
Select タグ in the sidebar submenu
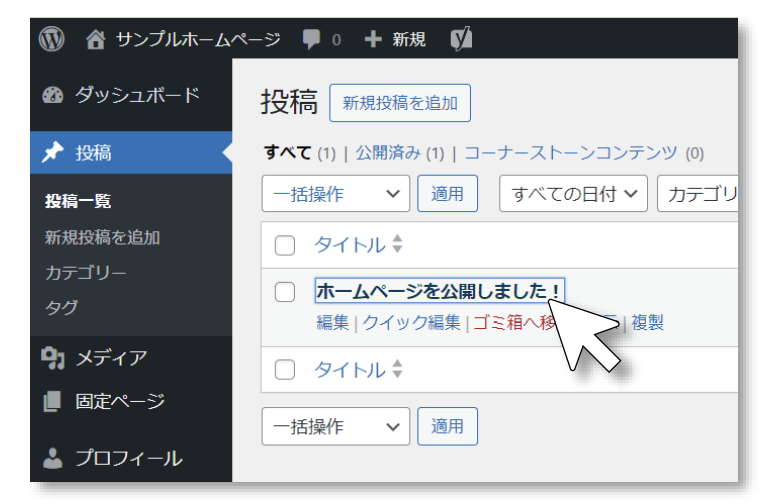click(61, 307)
